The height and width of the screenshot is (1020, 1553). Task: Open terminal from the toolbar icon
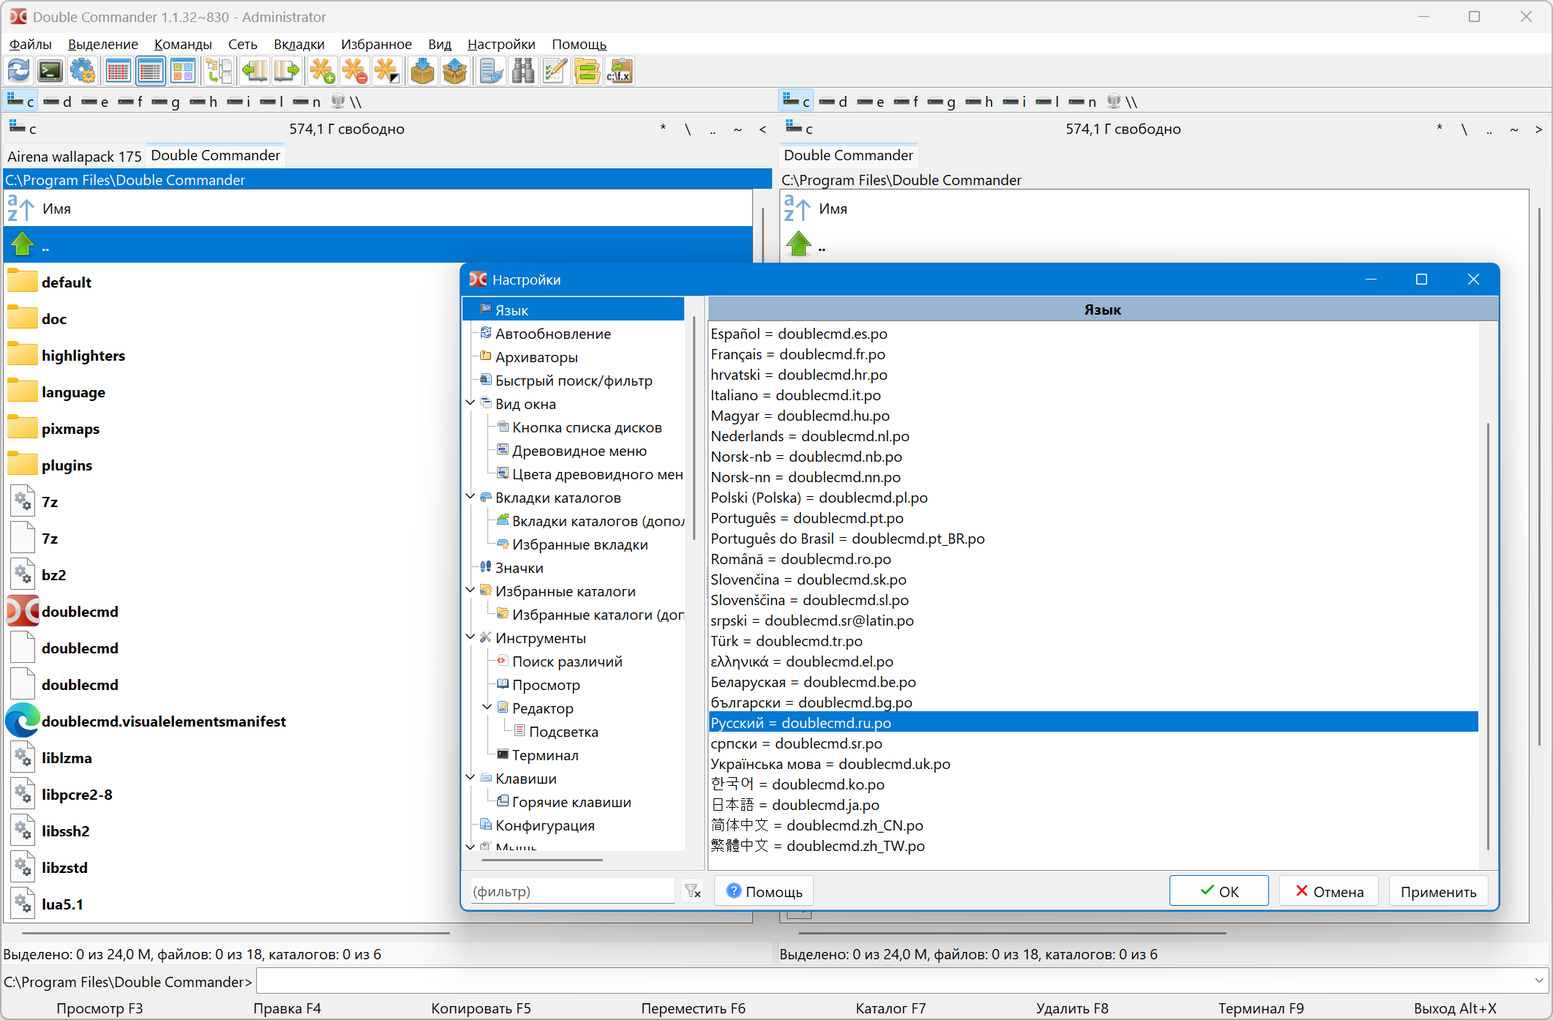50,71
